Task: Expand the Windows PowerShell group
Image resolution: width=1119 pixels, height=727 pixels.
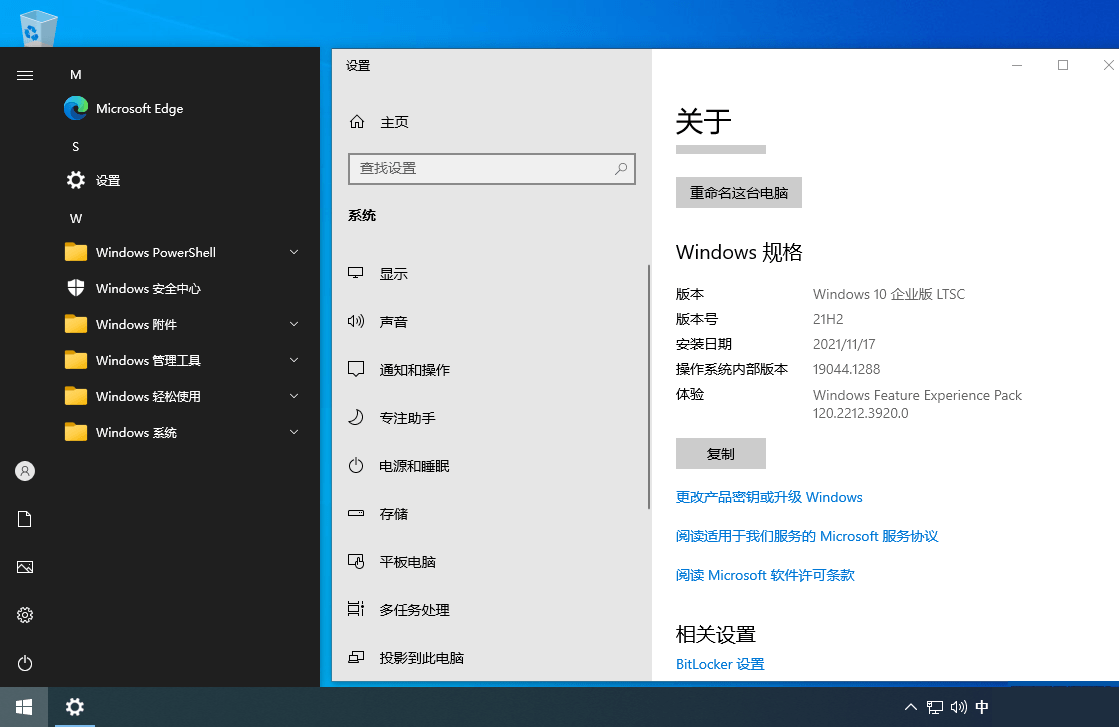Action: point(156,252)
